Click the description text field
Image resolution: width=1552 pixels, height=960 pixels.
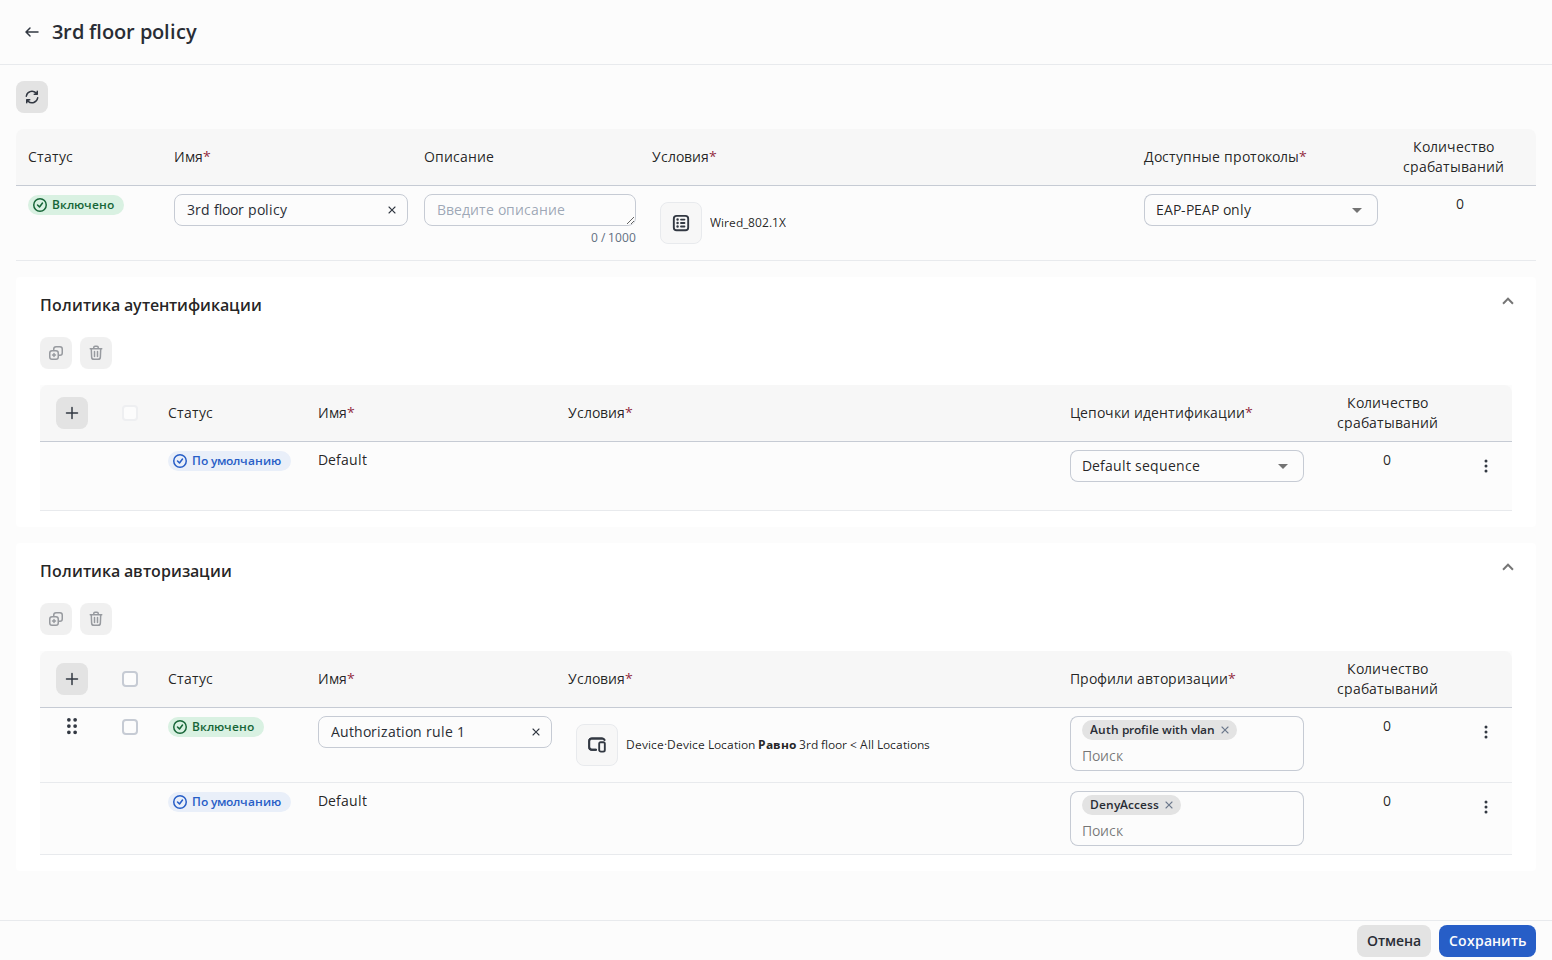click(529, 210)
